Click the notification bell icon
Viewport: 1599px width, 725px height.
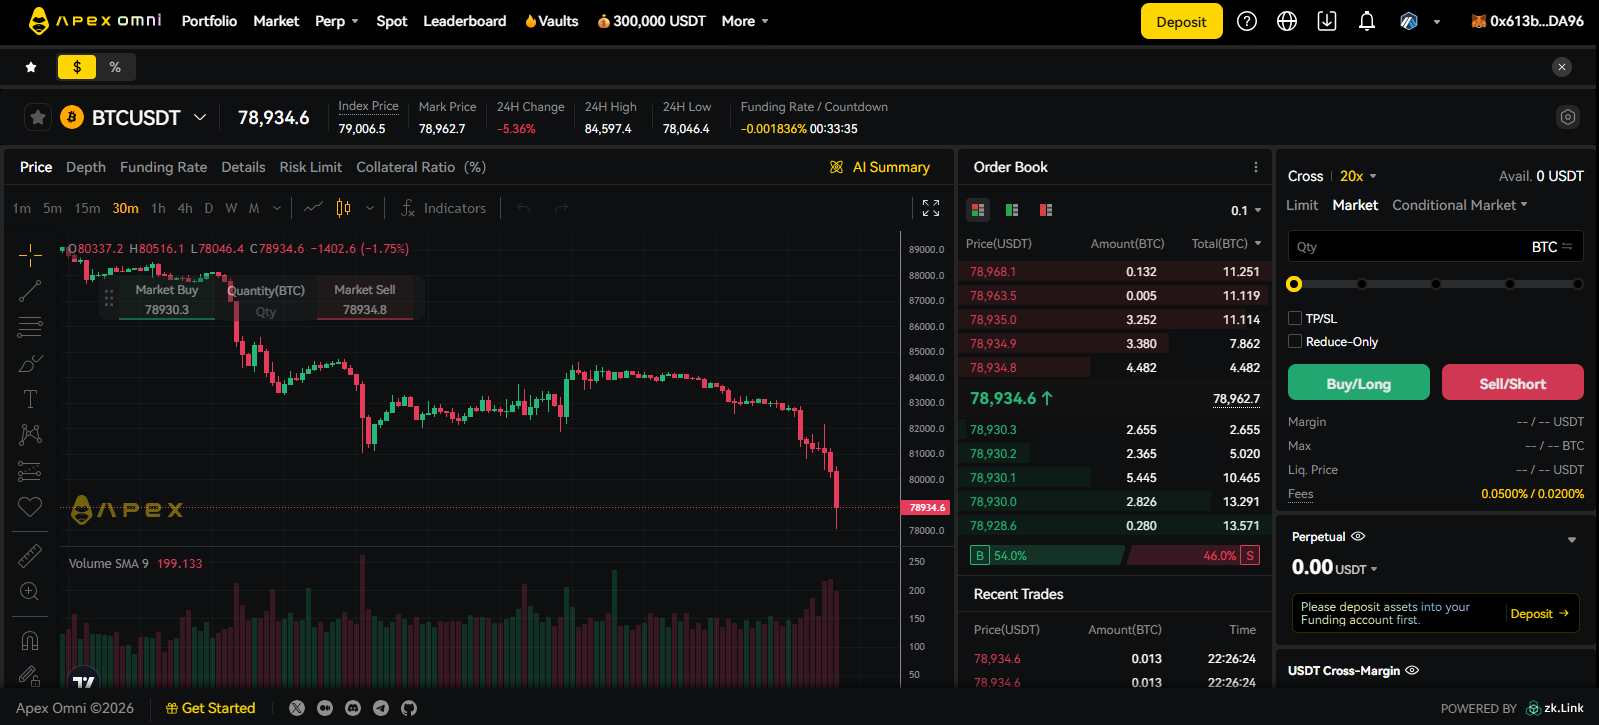click(x=1366, y=21)
